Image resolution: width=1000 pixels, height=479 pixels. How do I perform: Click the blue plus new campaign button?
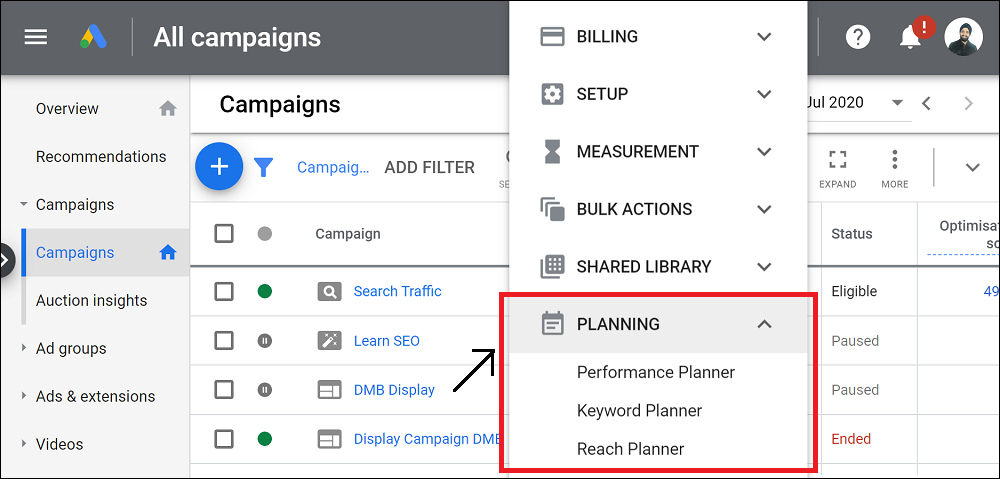pyautogui.click(x=219, y=167)
